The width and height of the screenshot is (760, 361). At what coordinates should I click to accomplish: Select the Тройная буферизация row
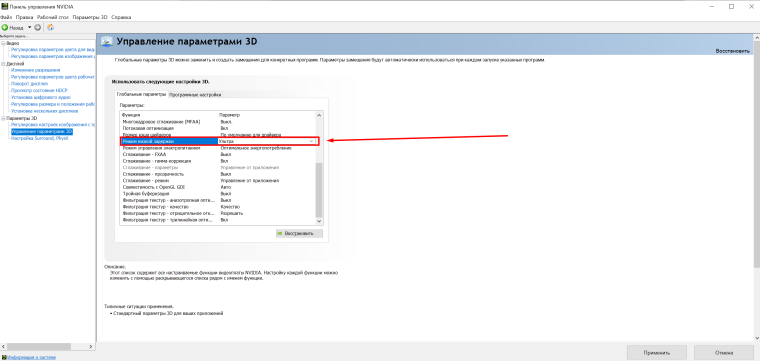[x=218, y=193]
